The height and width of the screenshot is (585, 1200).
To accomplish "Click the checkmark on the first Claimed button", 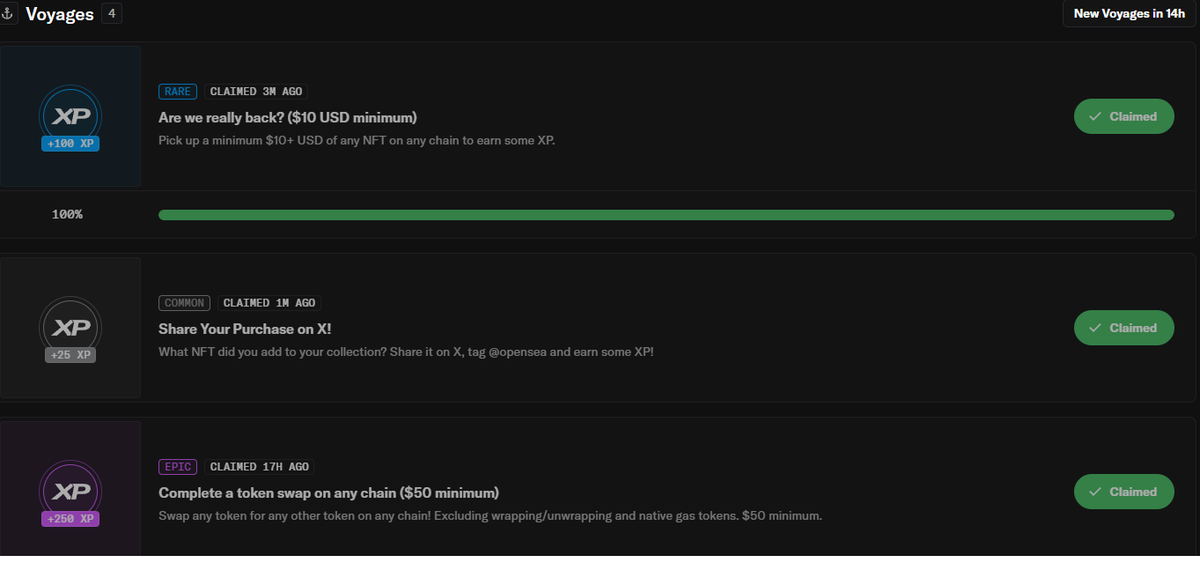I will tap(1096, 117).
